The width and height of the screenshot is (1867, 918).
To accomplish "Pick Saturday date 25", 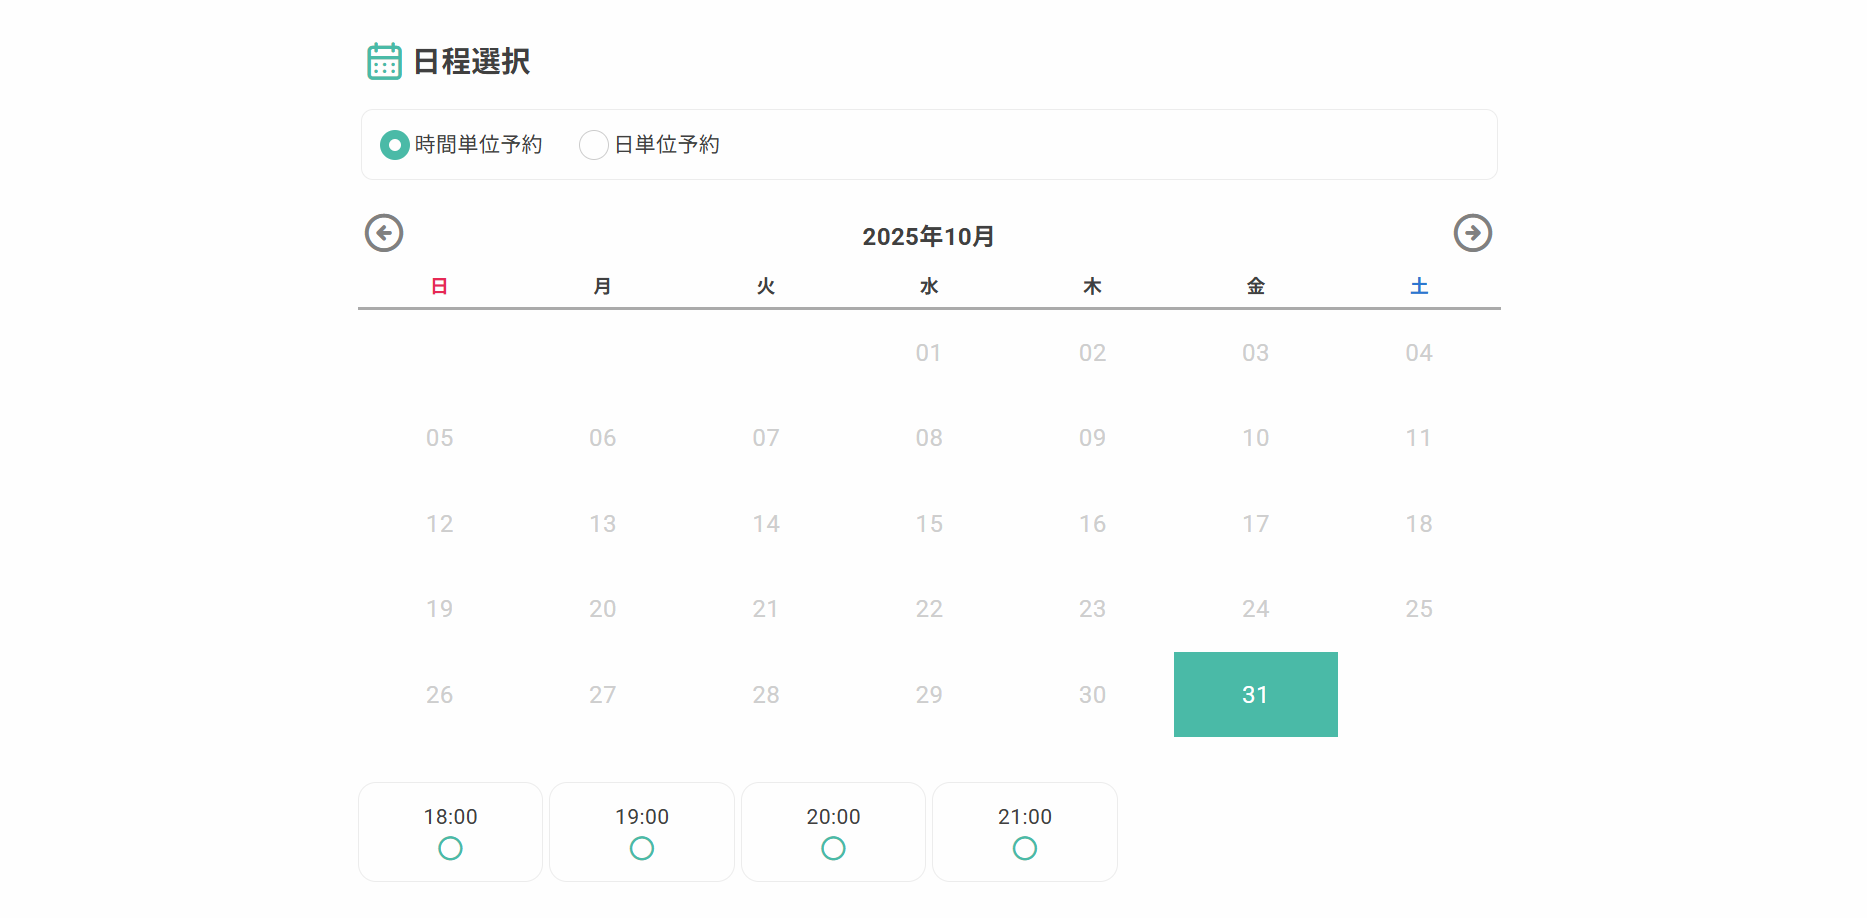I will coord(1418,609).
